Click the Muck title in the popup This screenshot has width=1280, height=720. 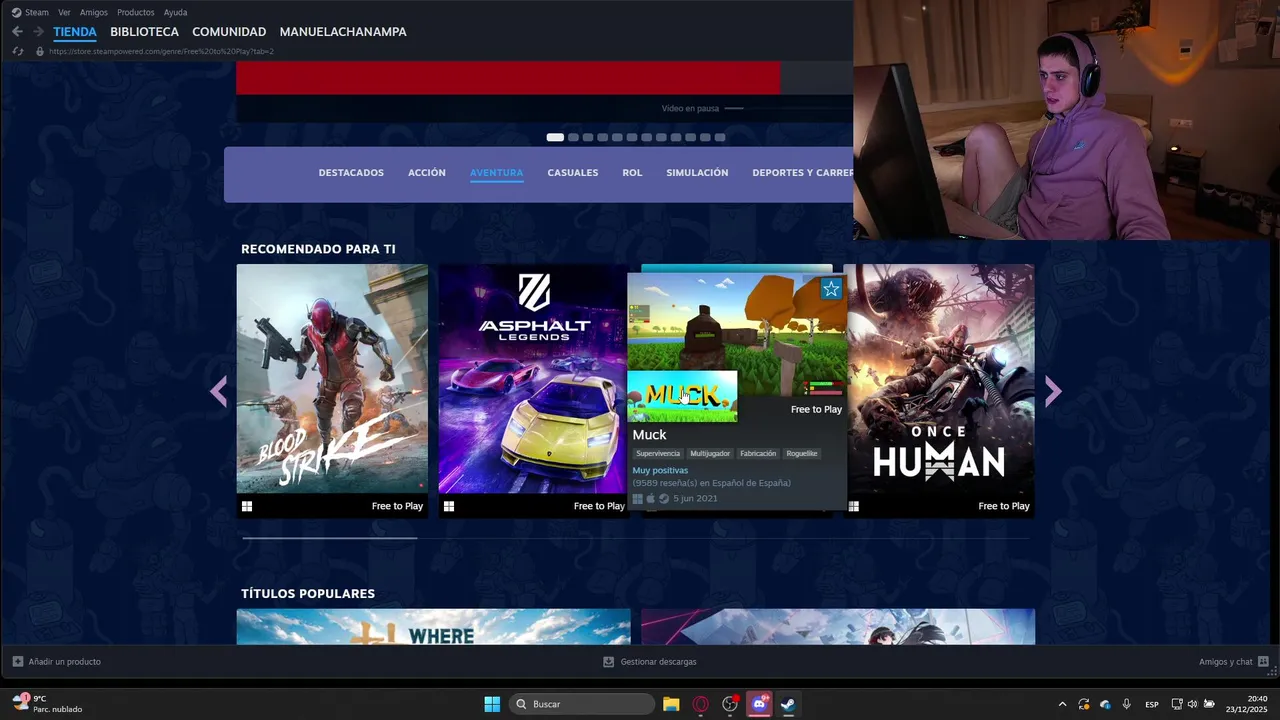(649, 435)
